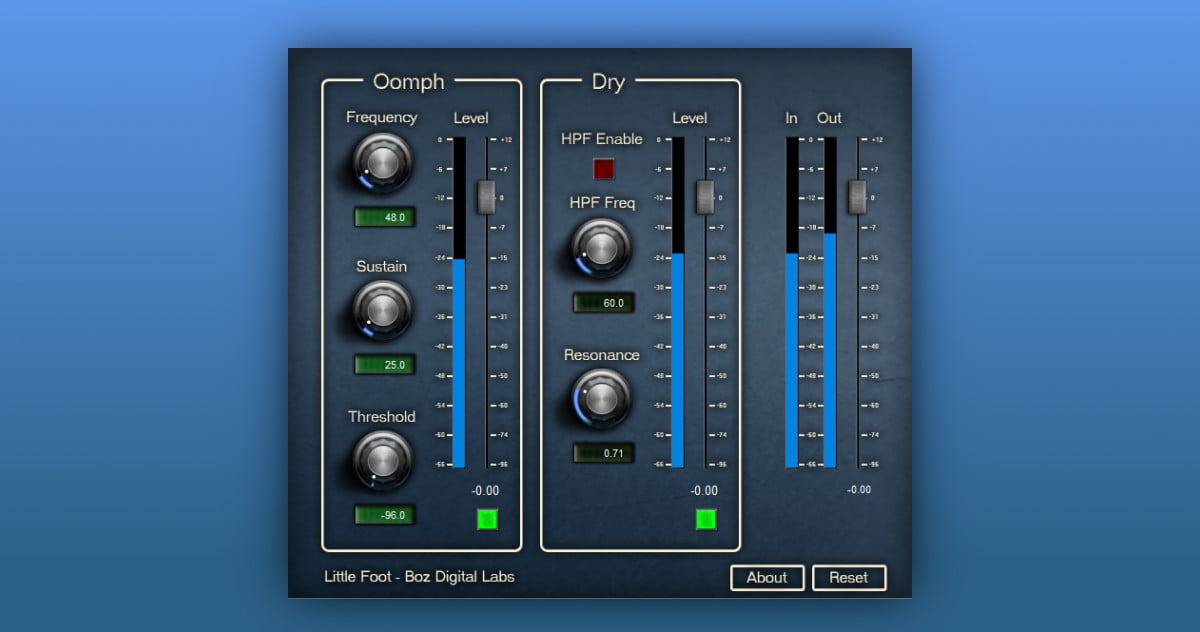Open the About dialog
This screenshot has width=1200, height=632.
tap(767, 578)
